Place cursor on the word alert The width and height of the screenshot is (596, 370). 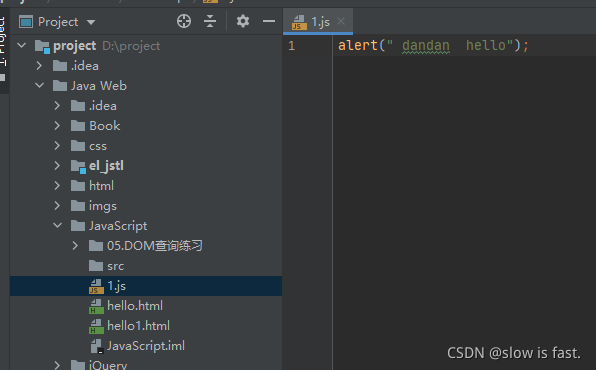click(358, 45)
